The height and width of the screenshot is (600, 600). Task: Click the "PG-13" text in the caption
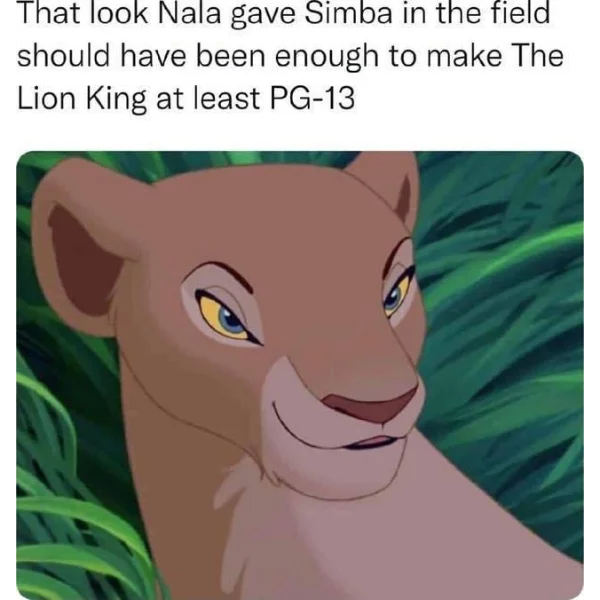tap(312, 98)
